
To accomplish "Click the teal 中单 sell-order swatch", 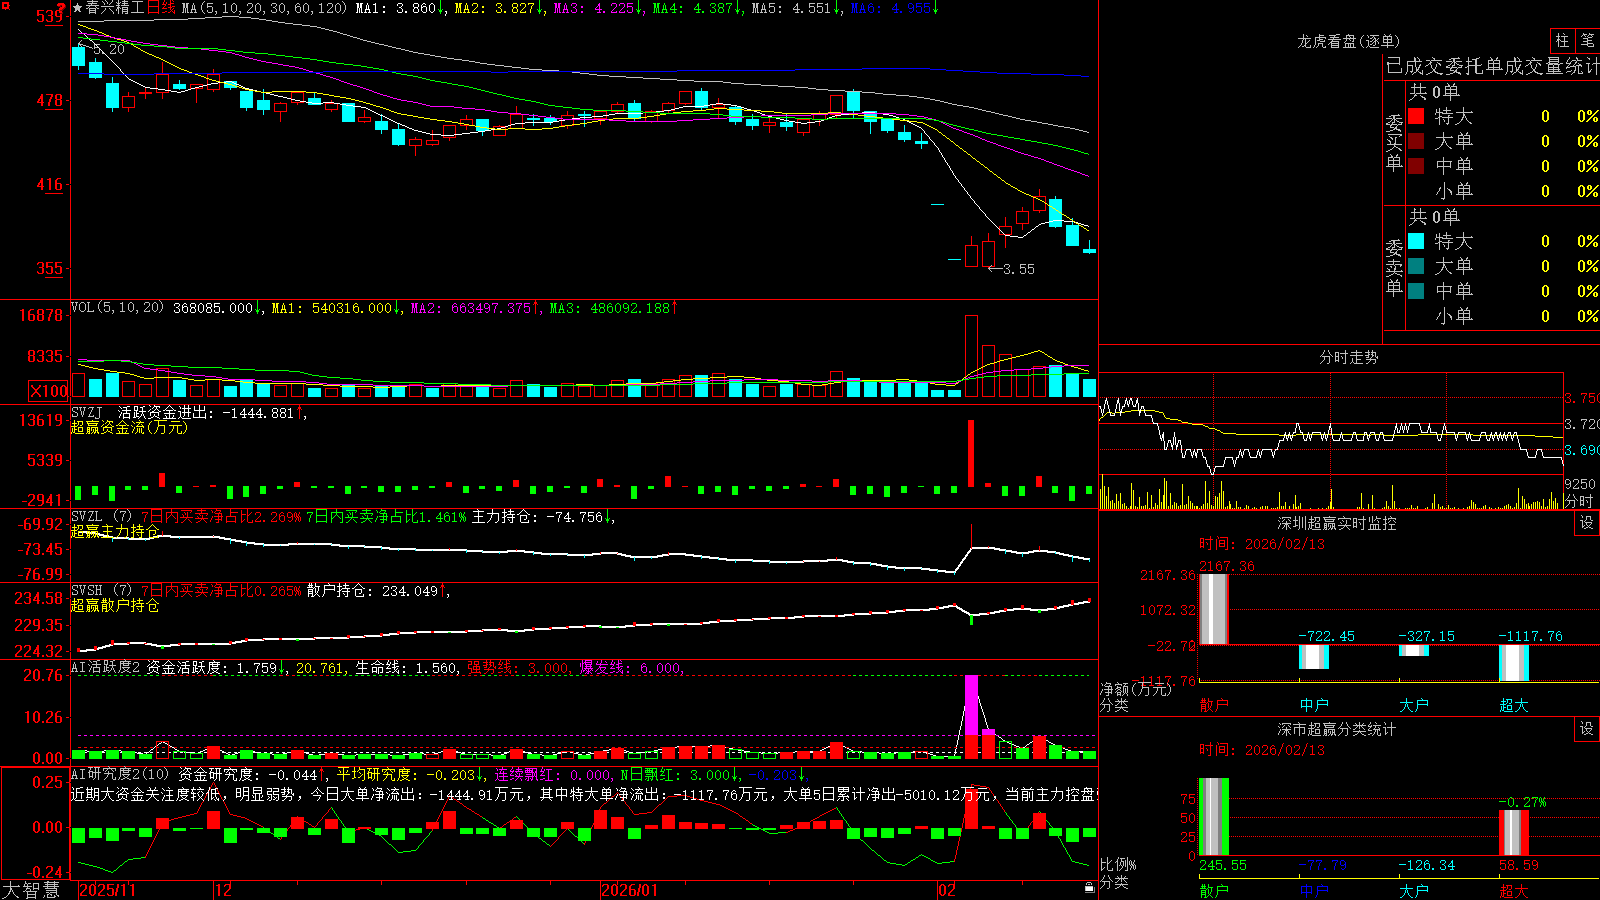I will coord(1416,291).
